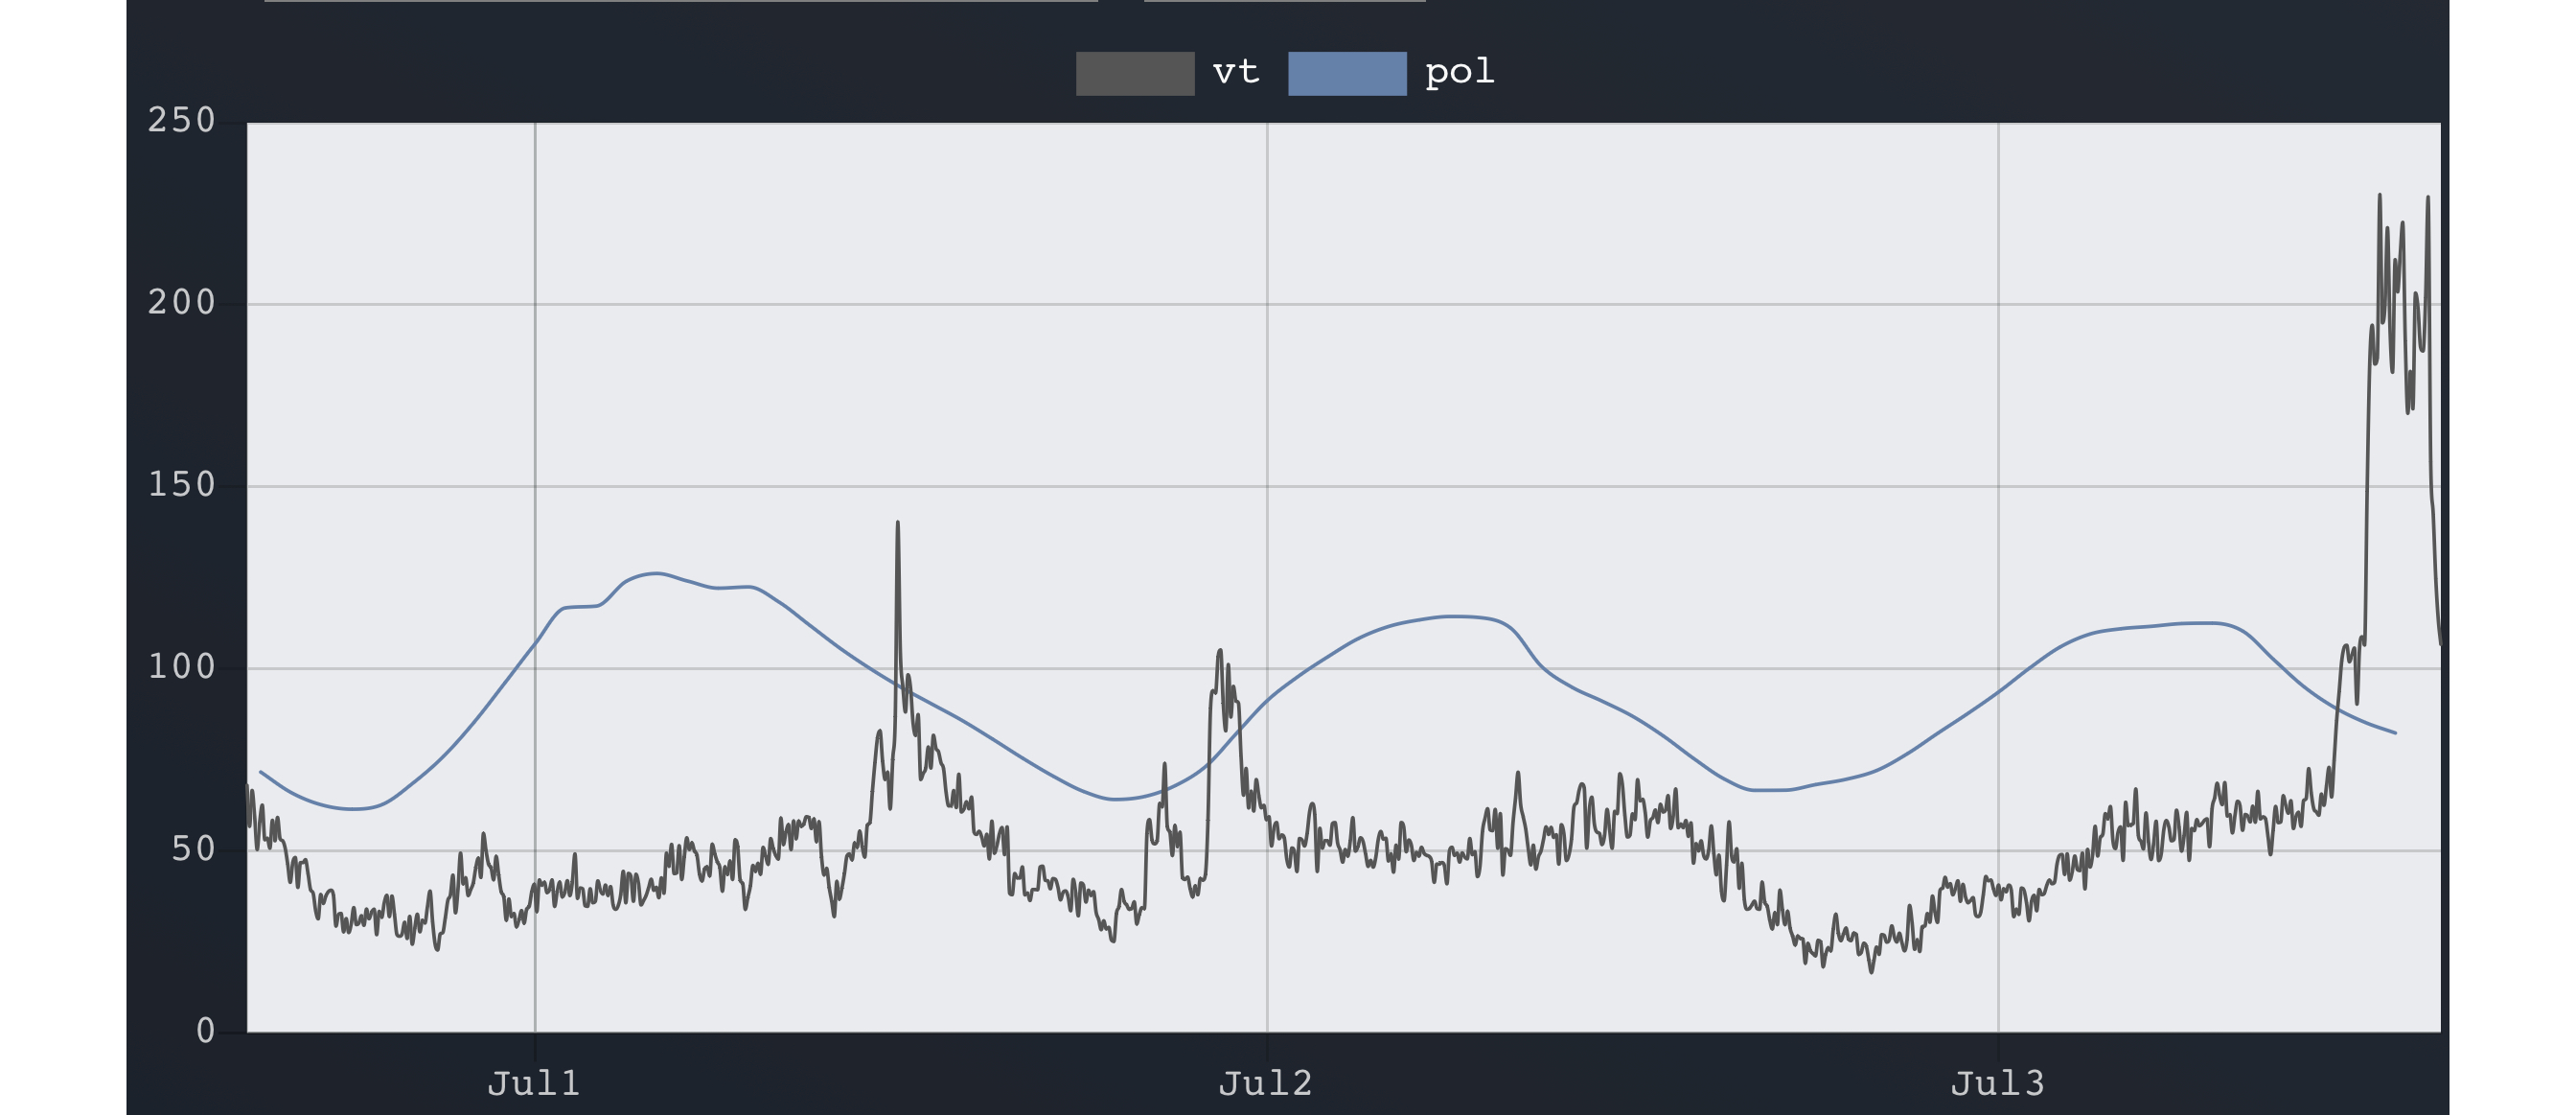Click the 150 y-axis label
The height and width of the screenshot is (1115, 2576).
pos(181,485)
